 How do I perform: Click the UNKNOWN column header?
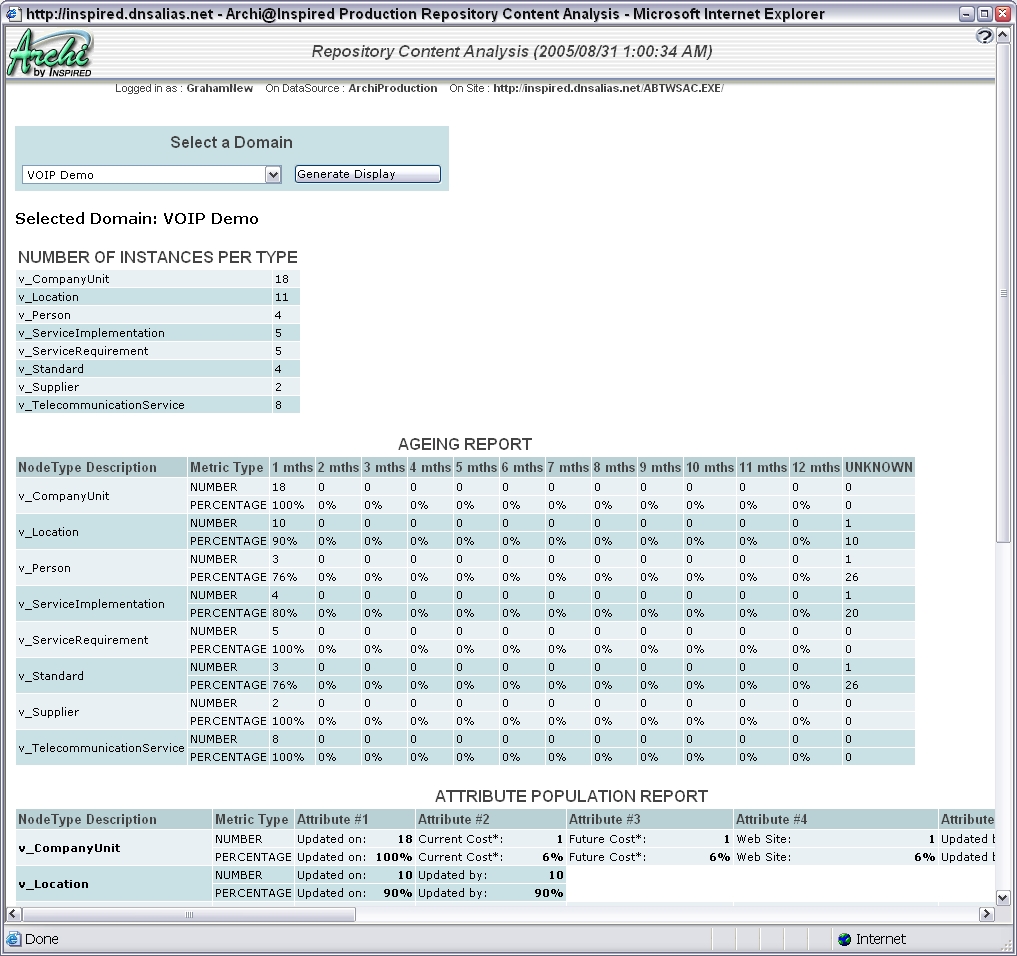click(x=877, y=466)
